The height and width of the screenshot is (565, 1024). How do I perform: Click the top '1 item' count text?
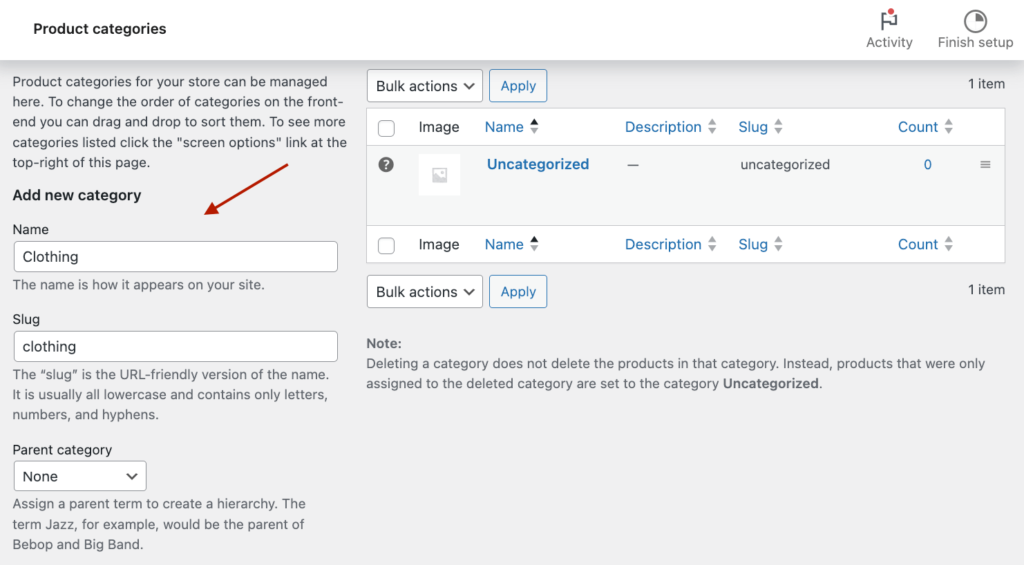pos(986,84)
